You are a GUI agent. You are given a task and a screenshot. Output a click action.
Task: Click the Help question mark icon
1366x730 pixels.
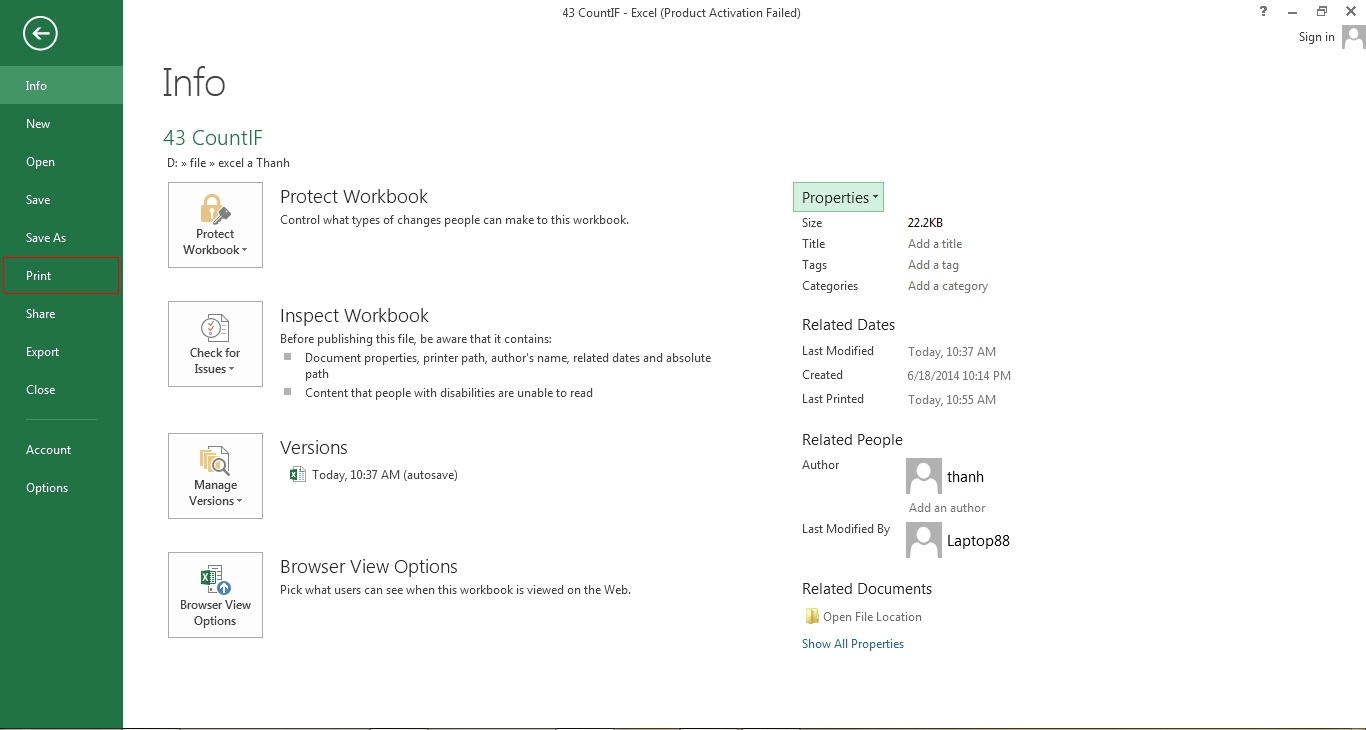pos(1264,12)
